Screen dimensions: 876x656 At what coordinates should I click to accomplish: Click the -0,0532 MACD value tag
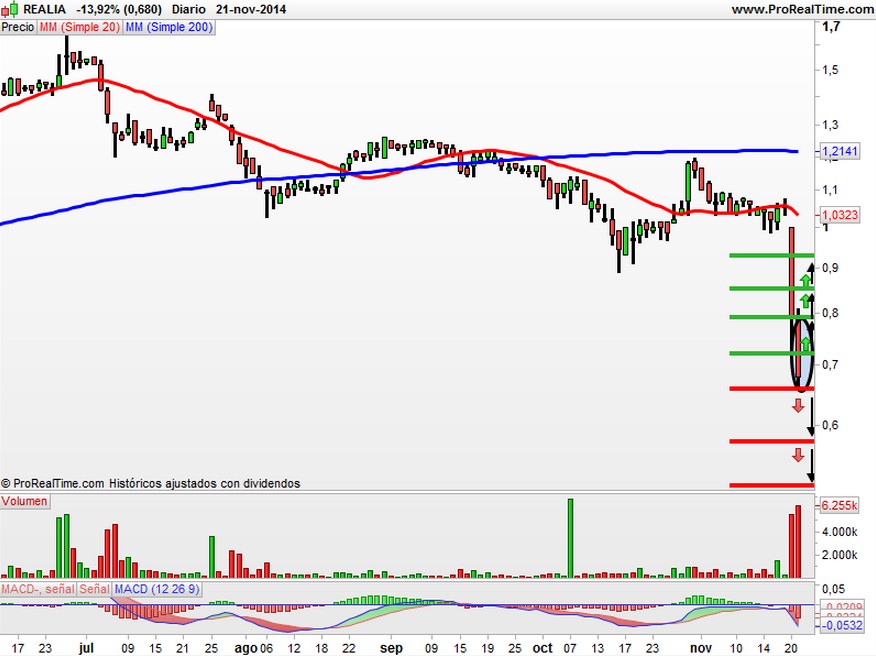point(842,625)
